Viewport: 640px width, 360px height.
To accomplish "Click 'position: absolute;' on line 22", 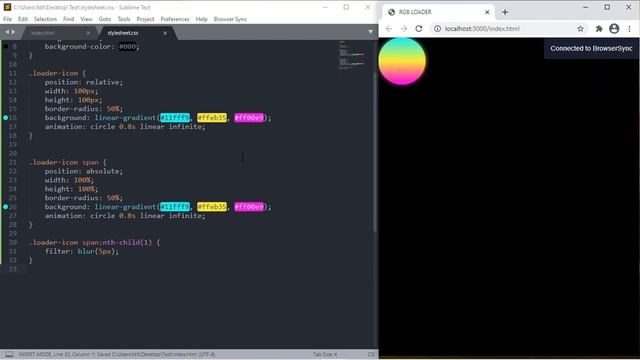I will pos(84,171).
